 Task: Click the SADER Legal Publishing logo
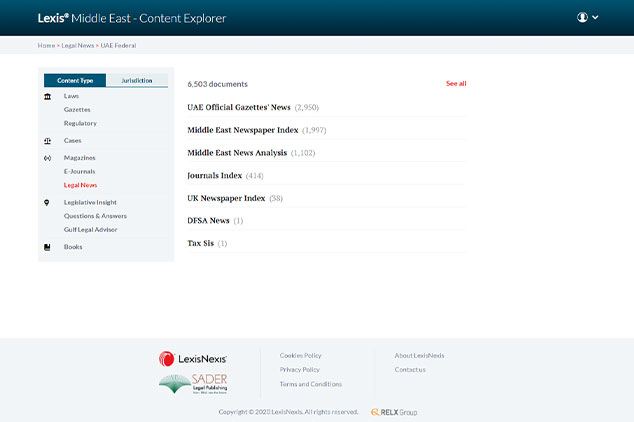pos(193,384)
